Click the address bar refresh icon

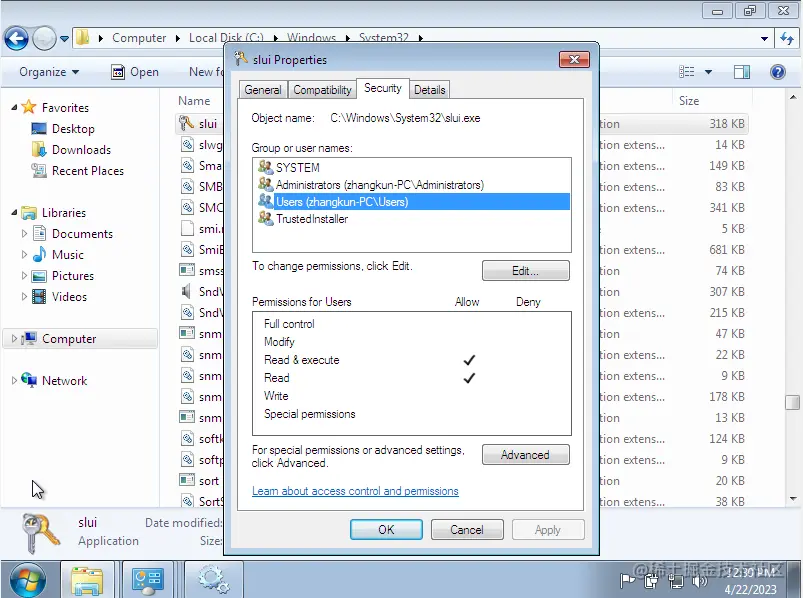pos(787,38)
